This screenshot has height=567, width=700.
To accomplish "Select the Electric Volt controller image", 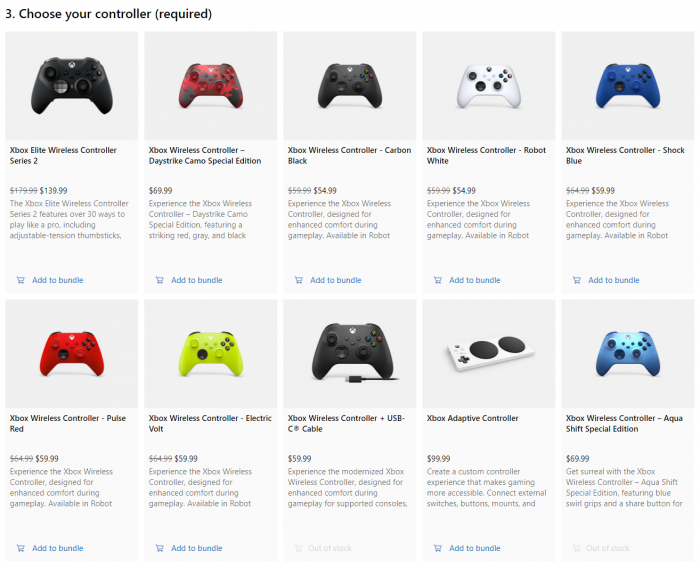I will 209,352.
